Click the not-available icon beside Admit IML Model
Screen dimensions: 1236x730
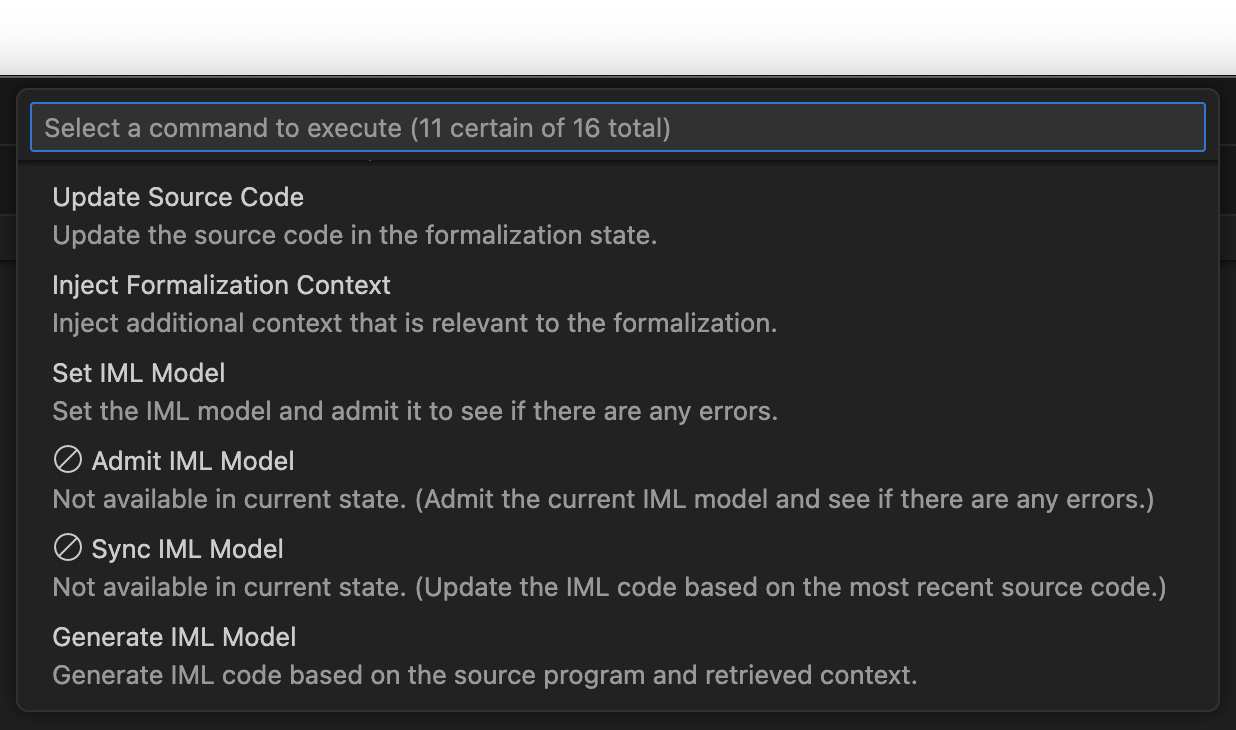pyautogui.click(x=66, y=462)
